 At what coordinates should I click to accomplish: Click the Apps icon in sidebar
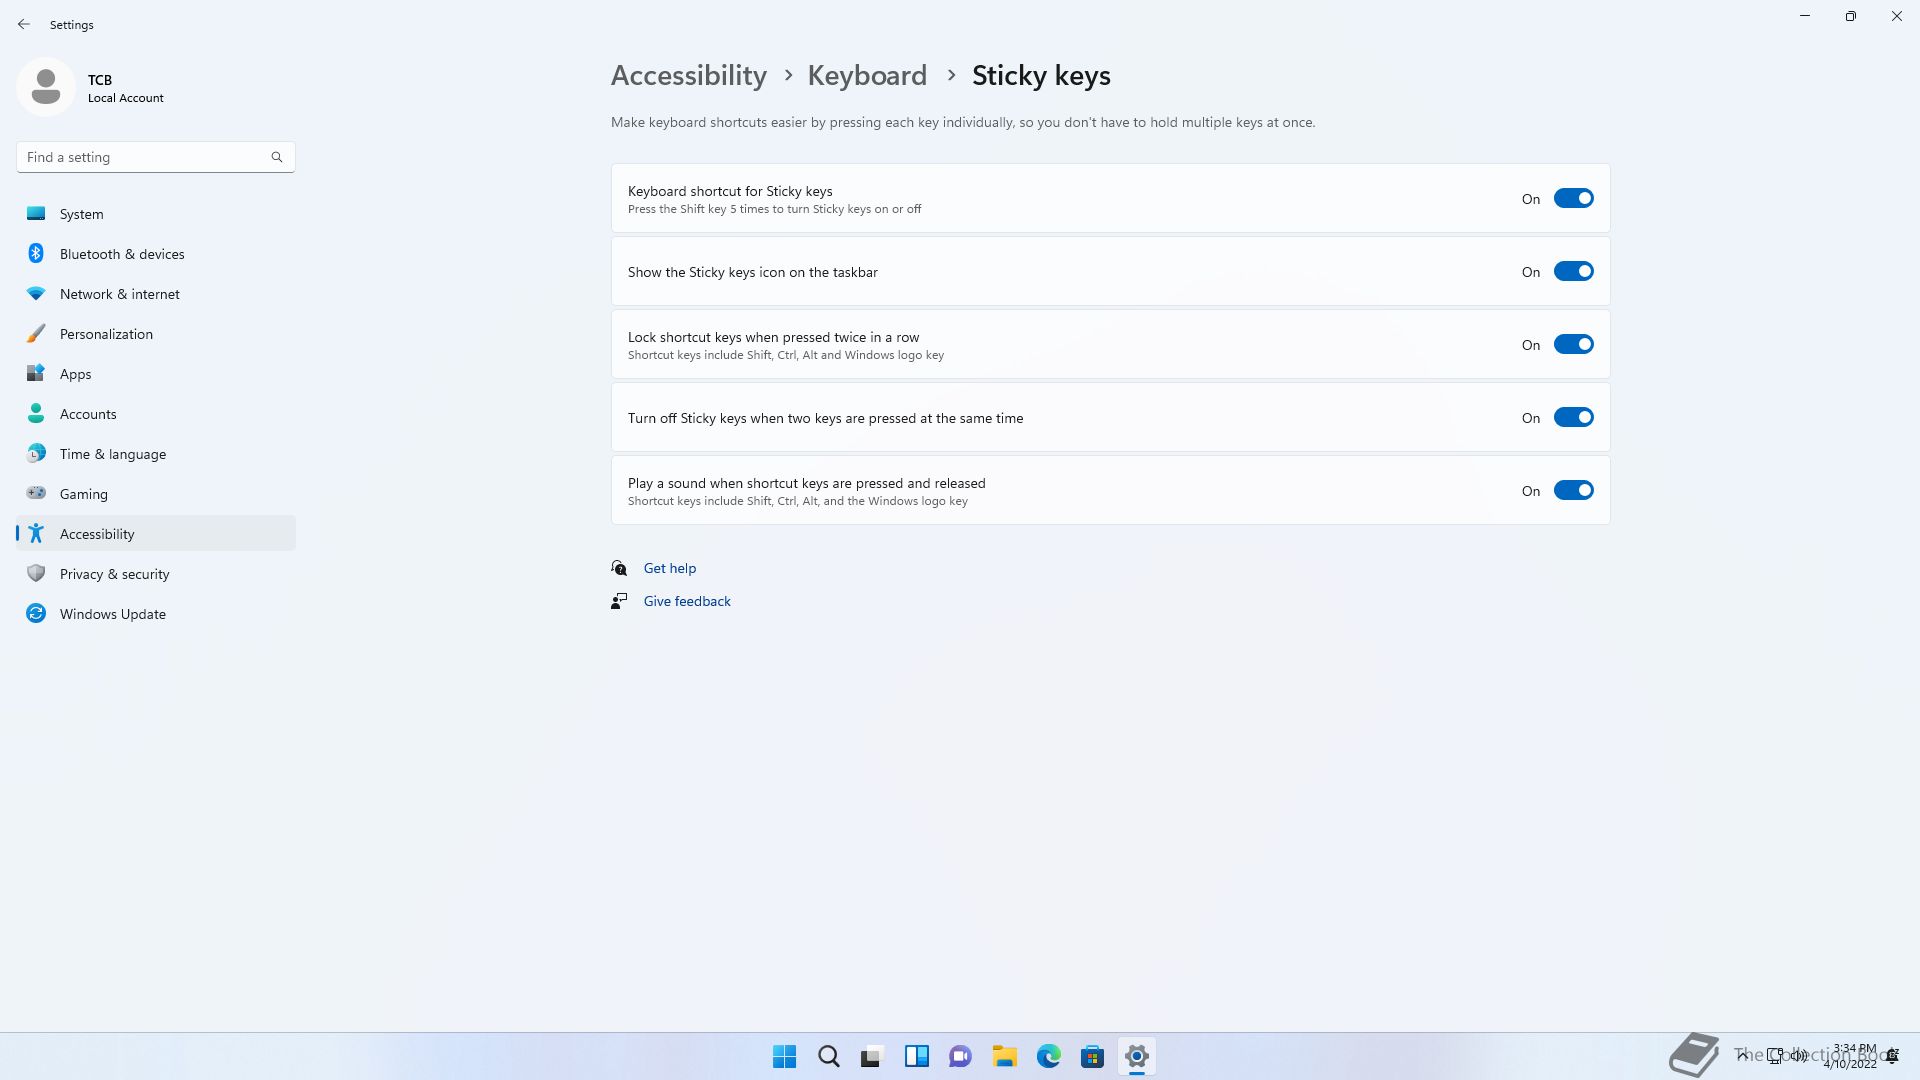pos(36,373)
